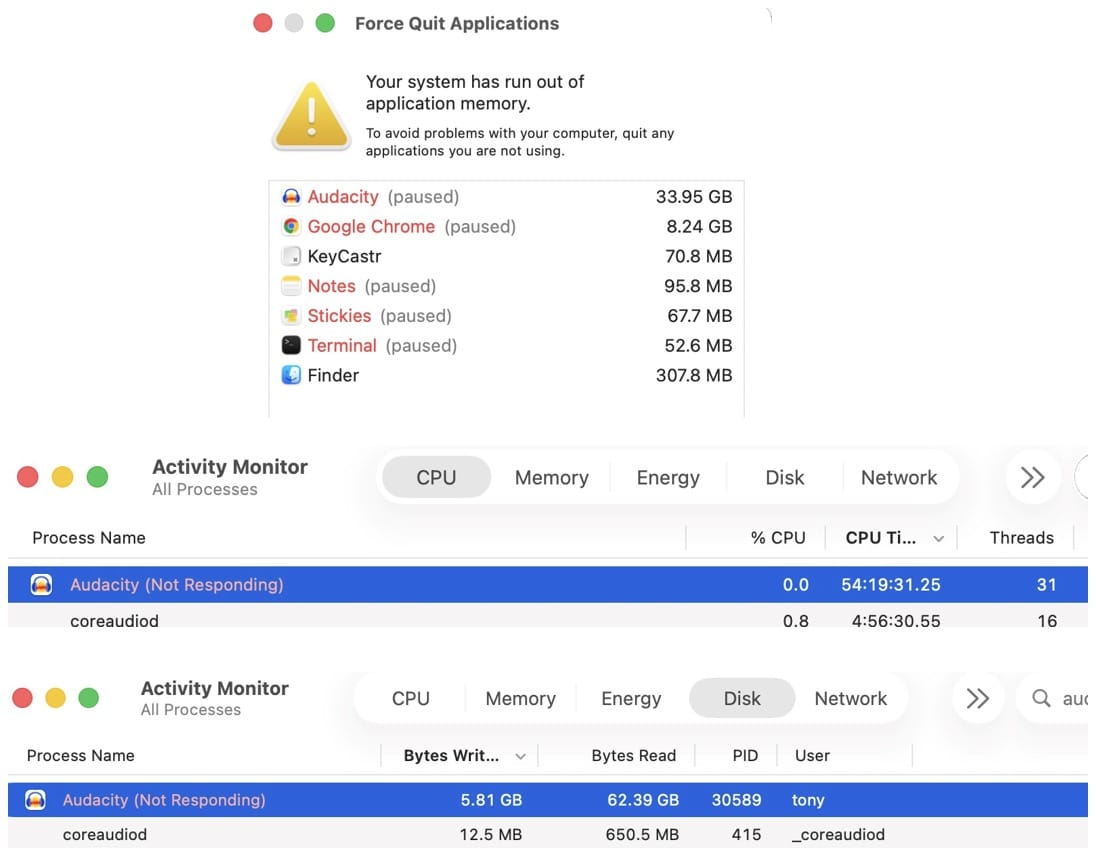This screenshot has height=848, width=1096.
Task: Select the Finder icon in list
Action: pyautogui.click(x=291, y=376)
